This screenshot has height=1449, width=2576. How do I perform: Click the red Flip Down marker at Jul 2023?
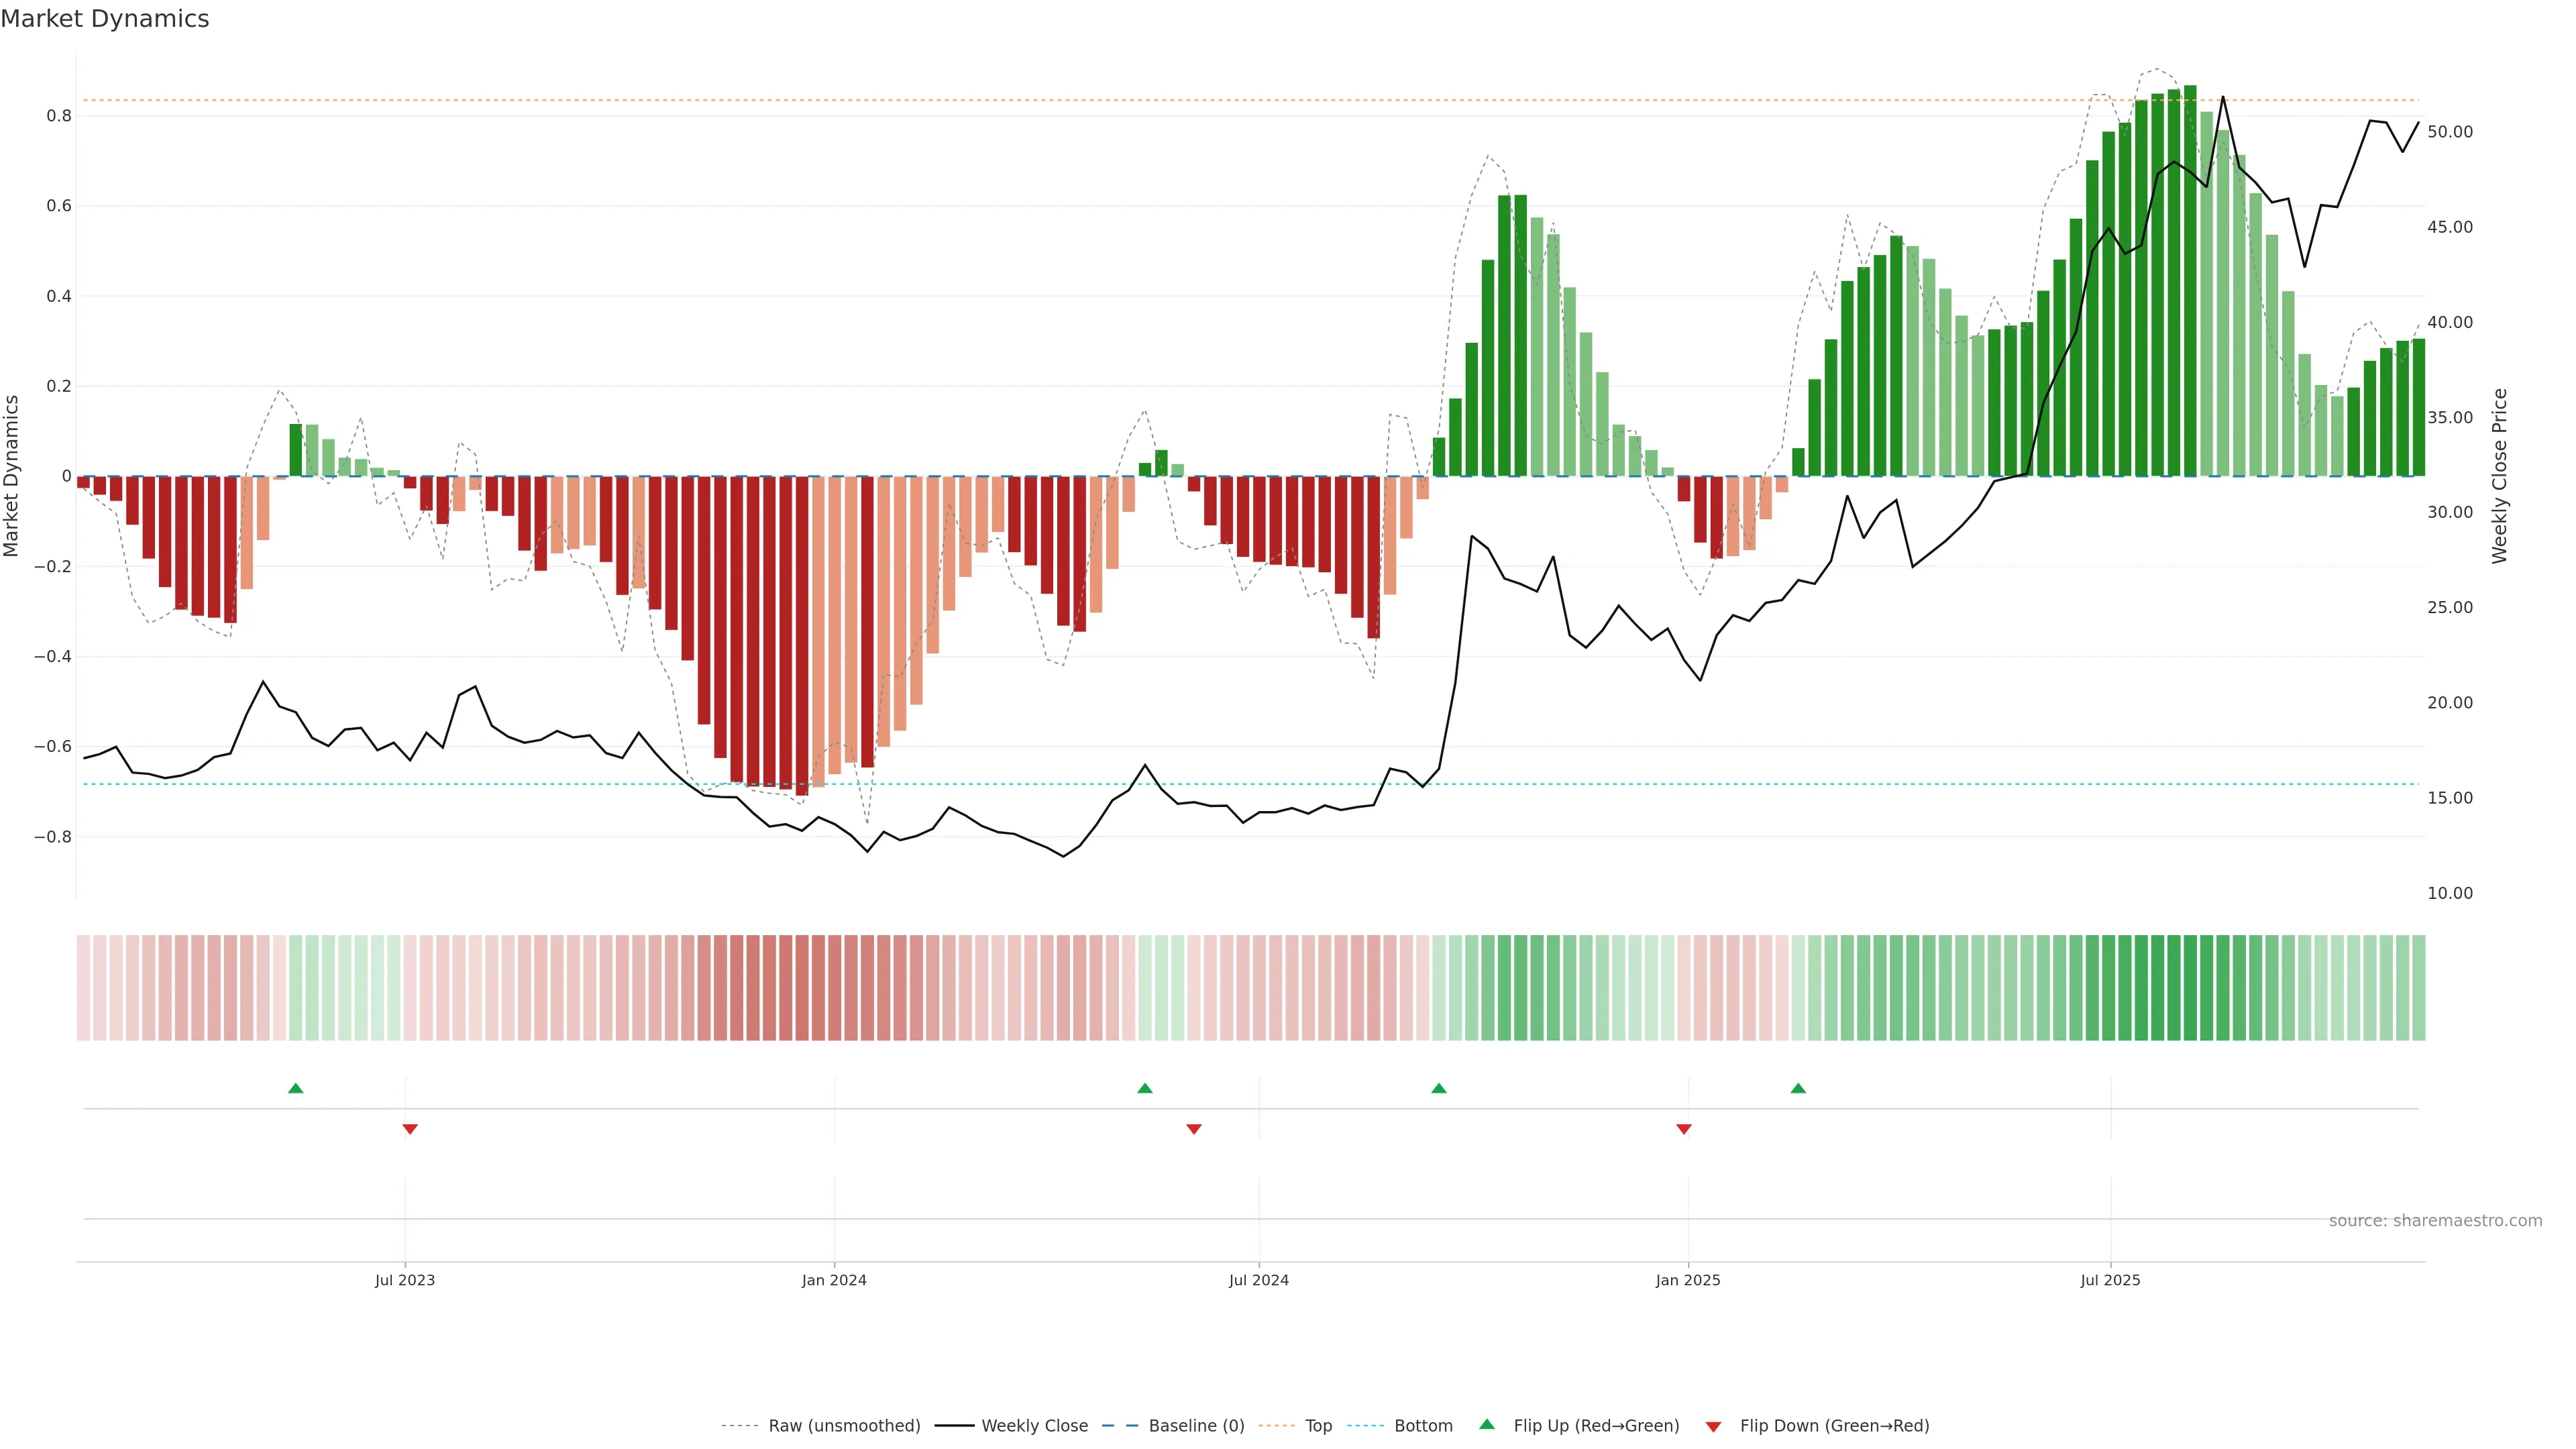tap(410, 1129)
